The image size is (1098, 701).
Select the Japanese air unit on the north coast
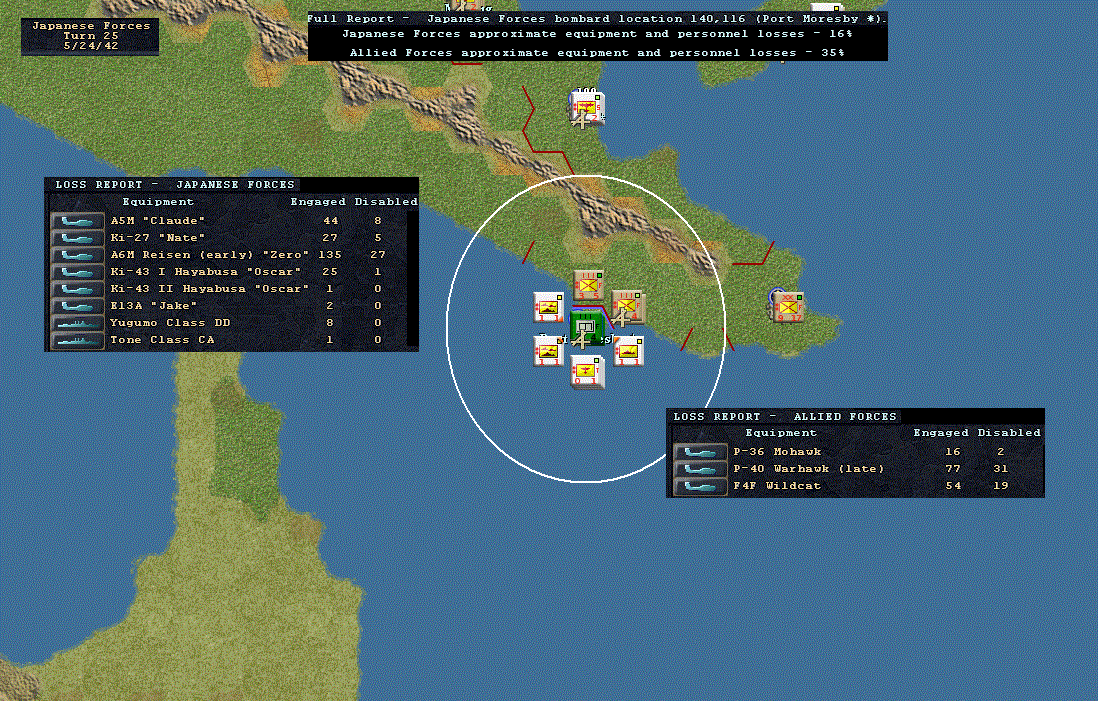587,108
